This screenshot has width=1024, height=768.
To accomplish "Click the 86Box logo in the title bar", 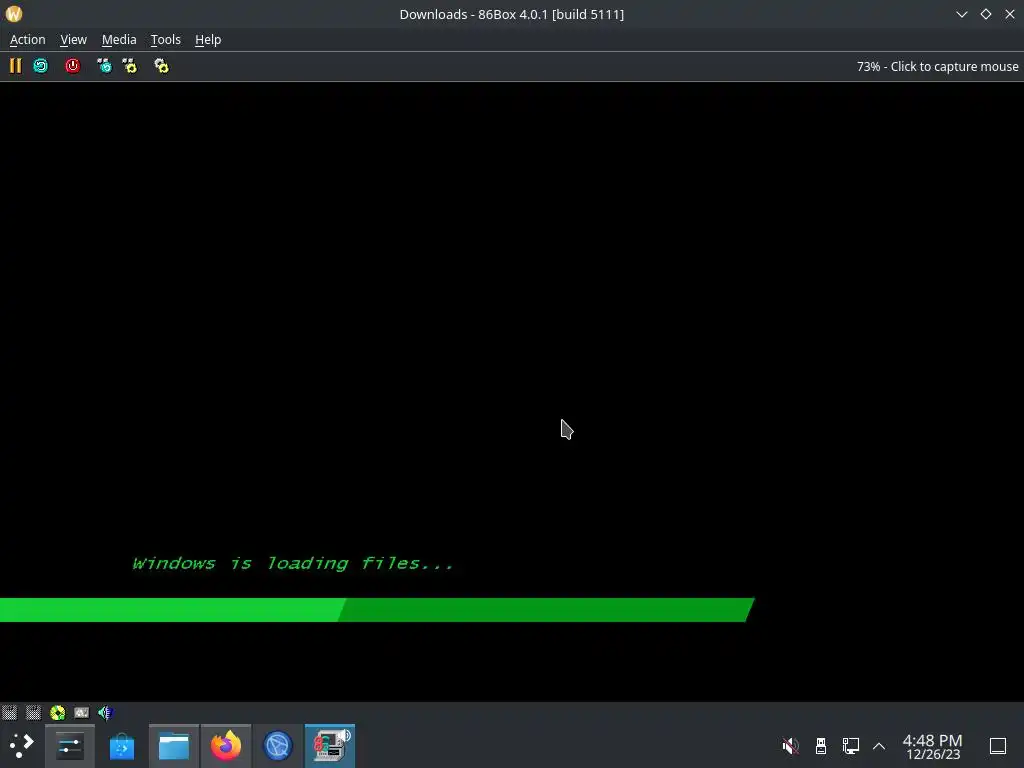I will 14,14.
